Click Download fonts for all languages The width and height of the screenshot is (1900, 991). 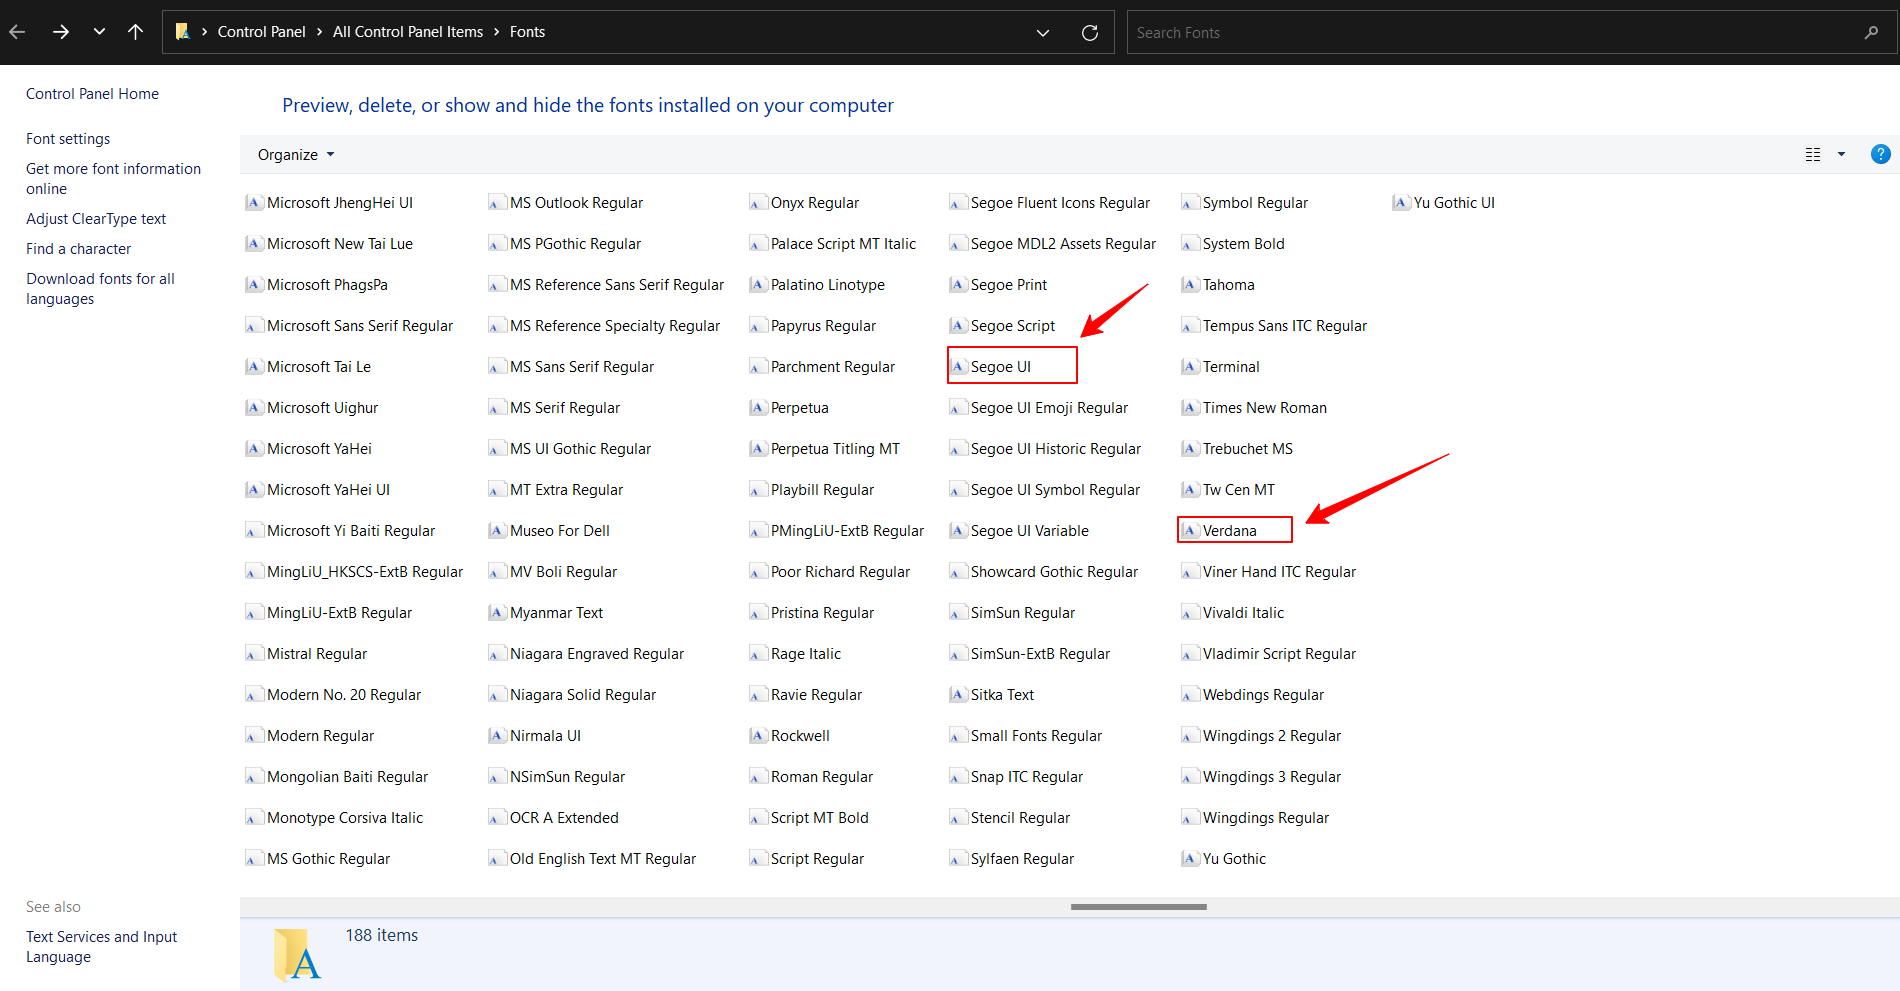(x=100, y=289)
